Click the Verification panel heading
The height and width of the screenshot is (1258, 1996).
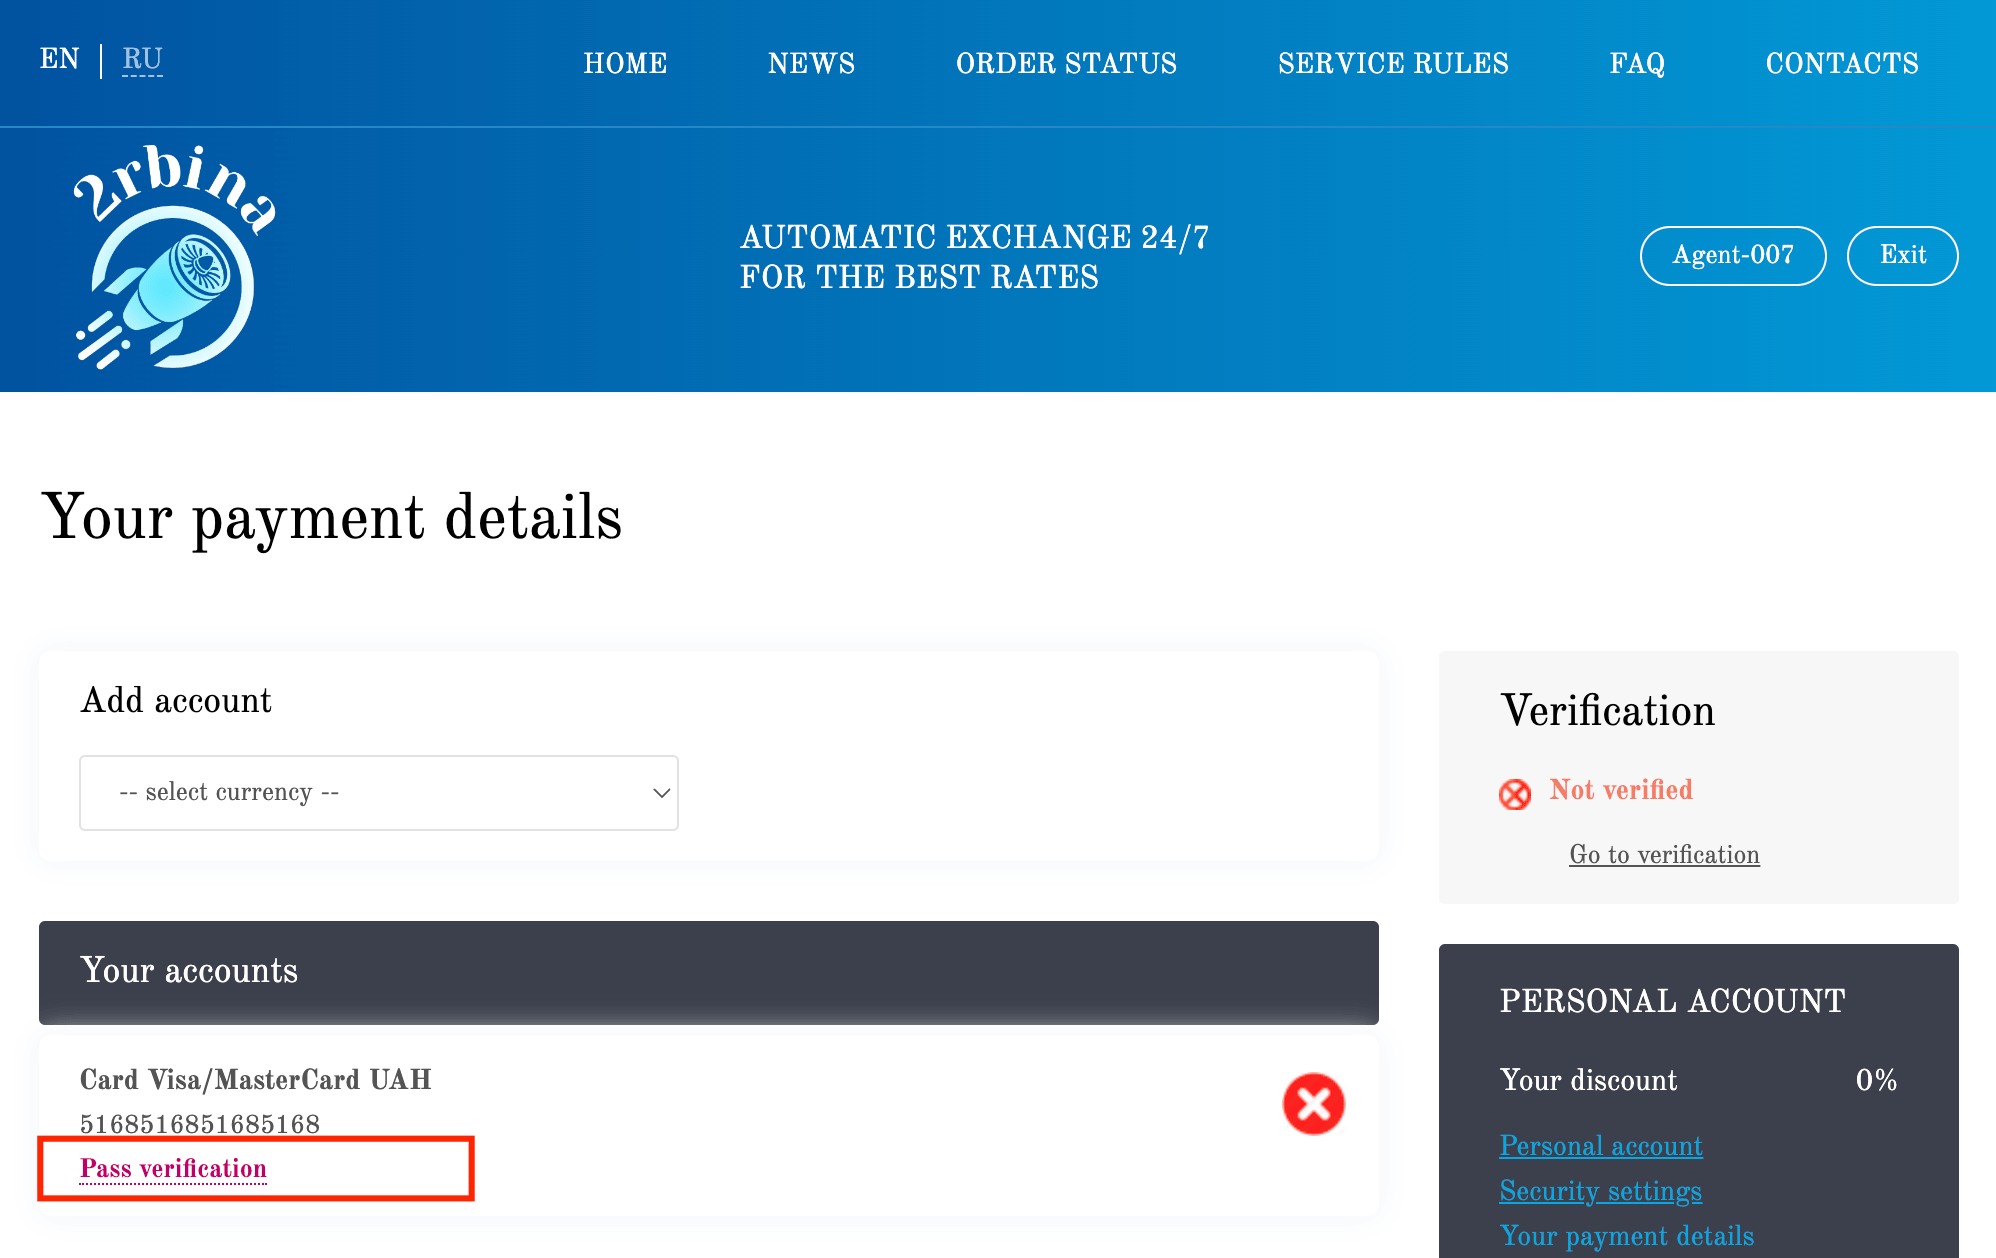pos(1608,711)
